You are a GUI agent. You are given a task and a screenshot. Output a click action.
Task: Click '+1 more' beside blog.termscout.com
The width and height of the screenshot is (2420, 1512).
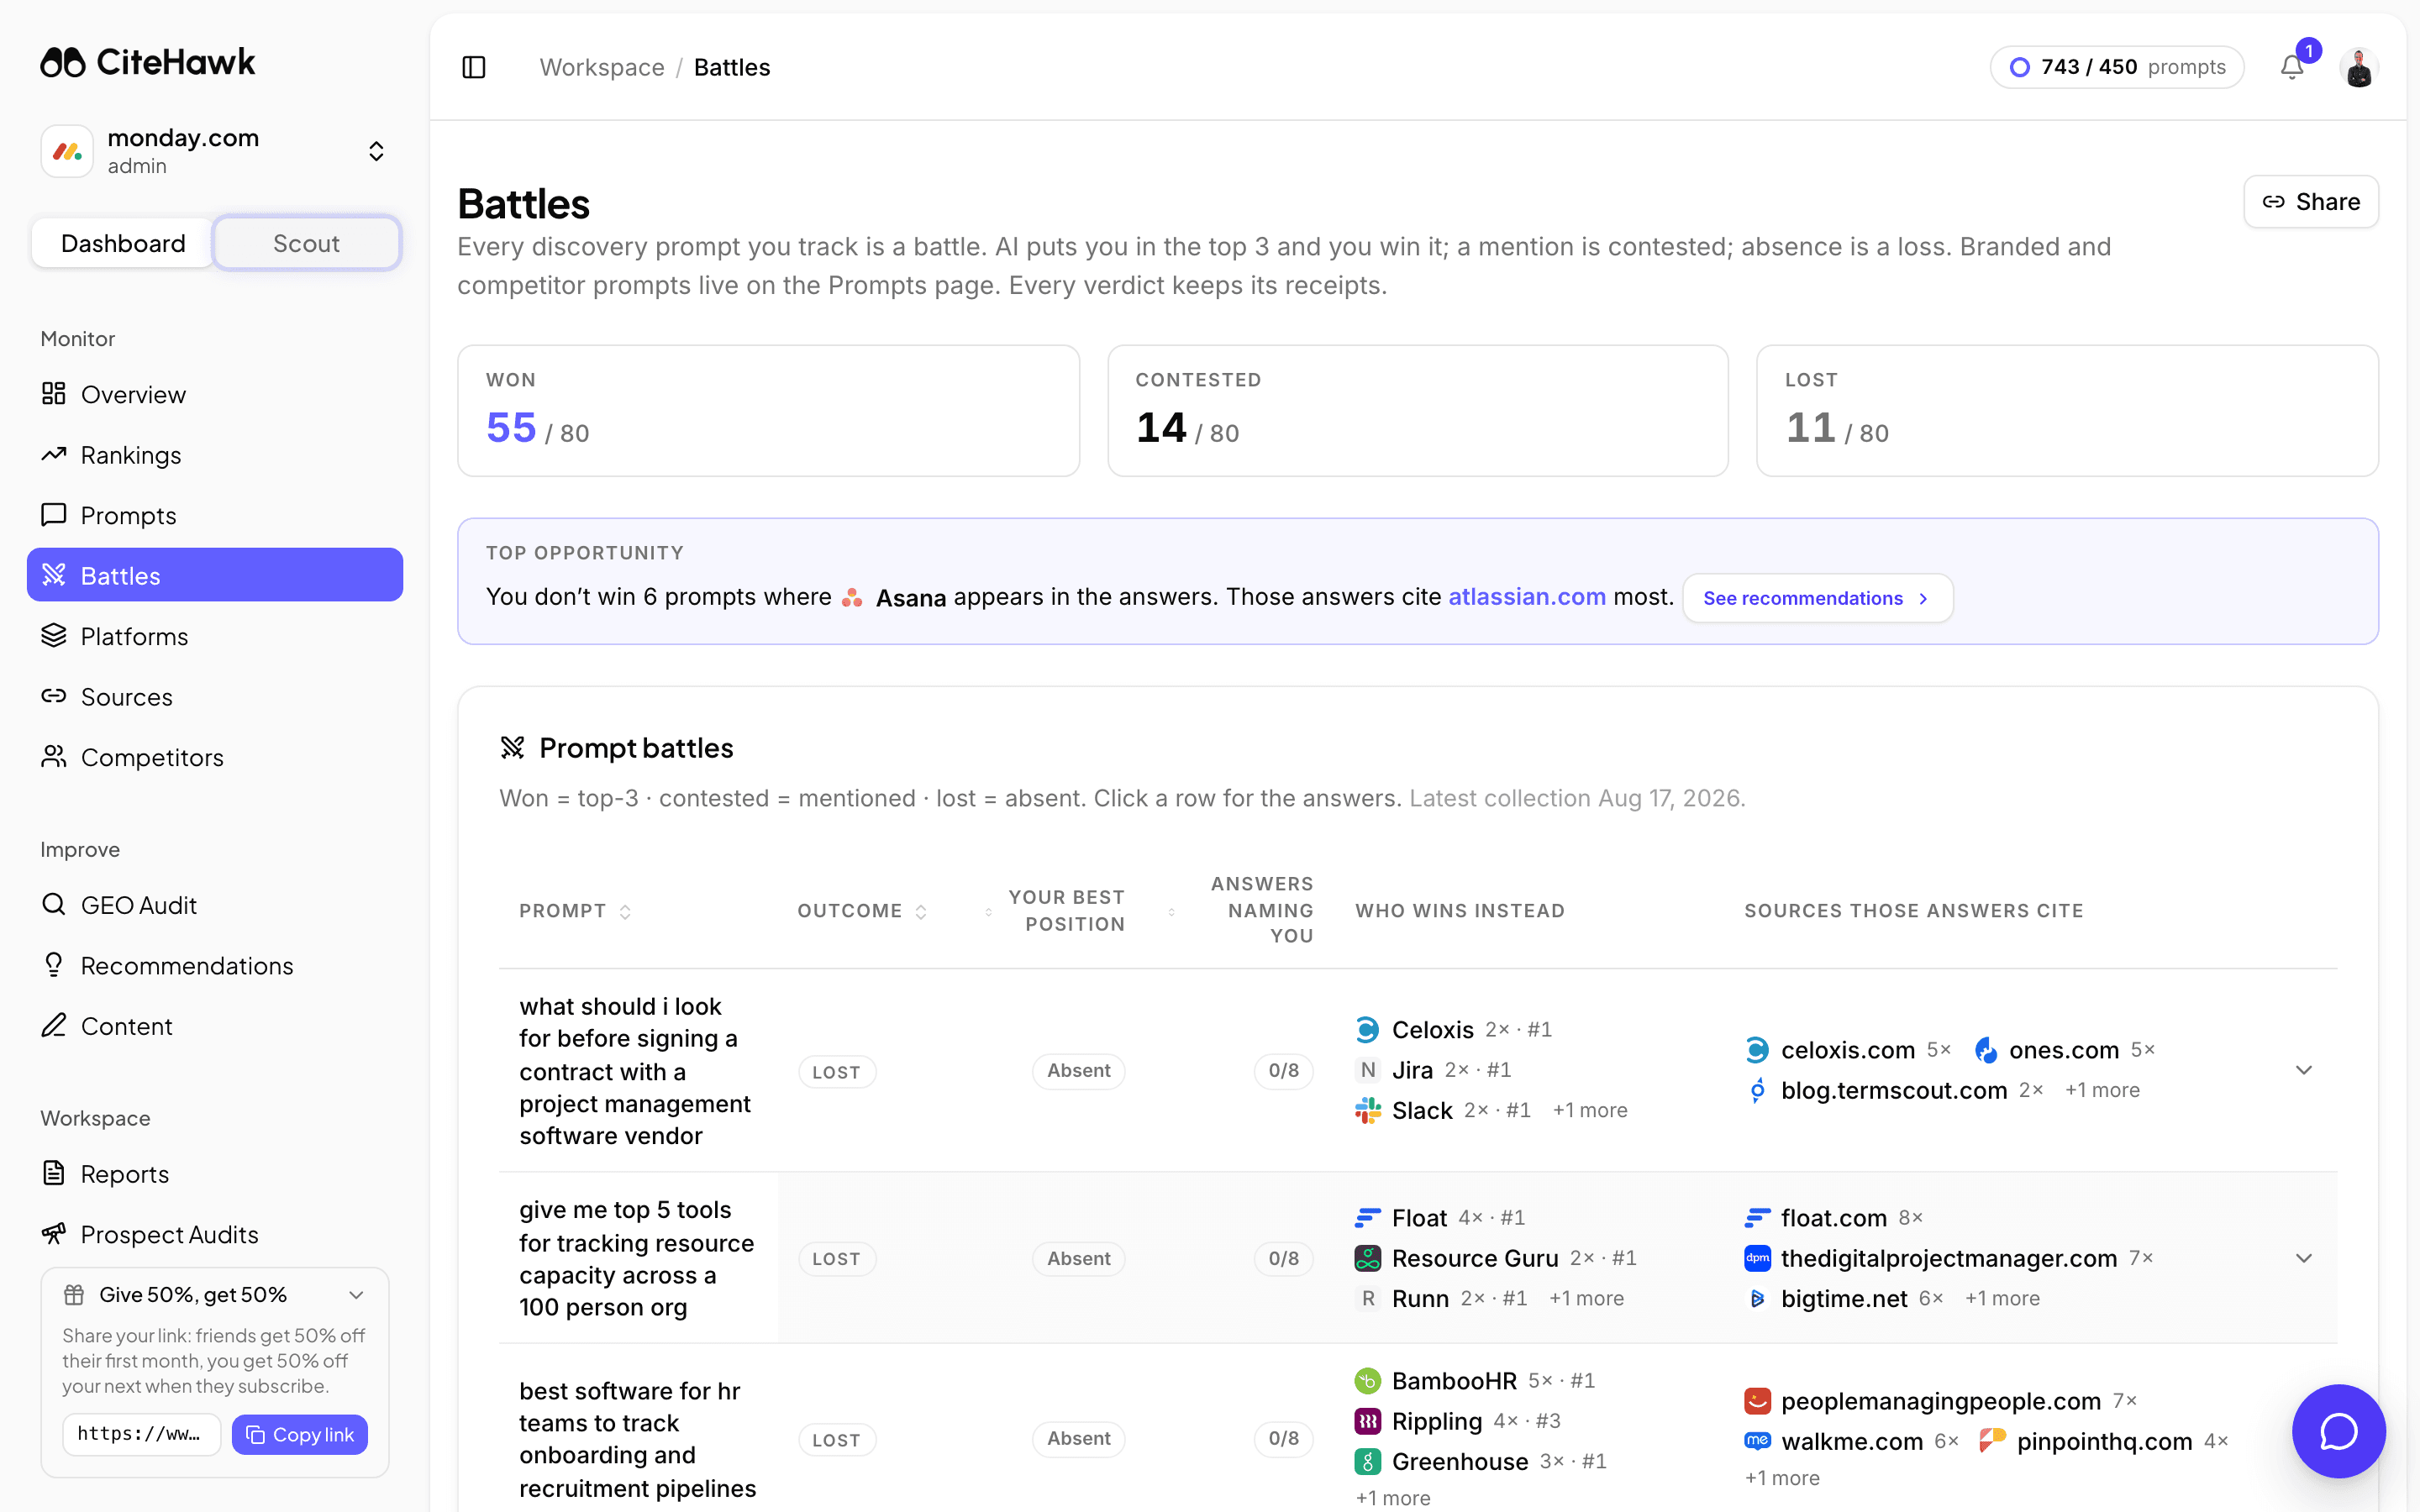pos(2102,1091)
